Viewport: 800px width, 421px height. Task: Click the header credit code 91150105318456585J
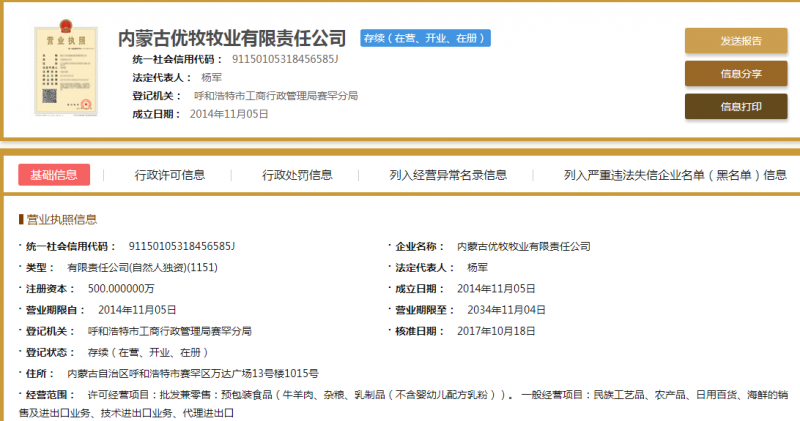coord(285,59)
